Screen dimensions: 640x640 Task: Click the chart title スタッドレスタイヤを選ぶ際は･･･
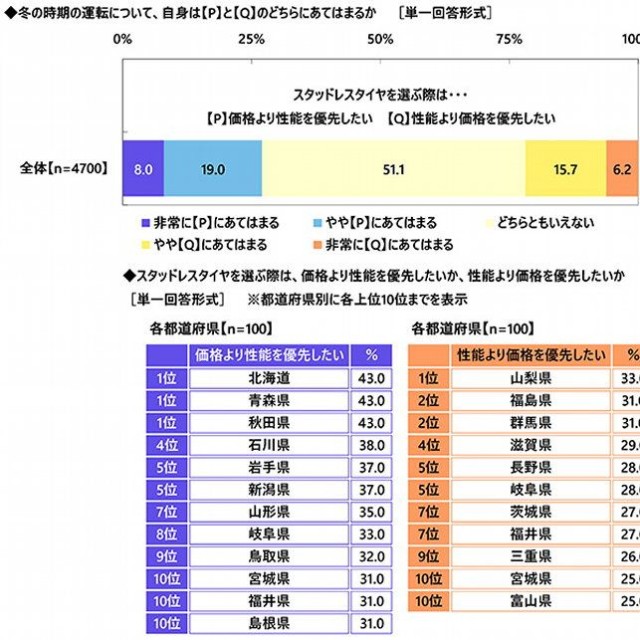click(380, 95)
